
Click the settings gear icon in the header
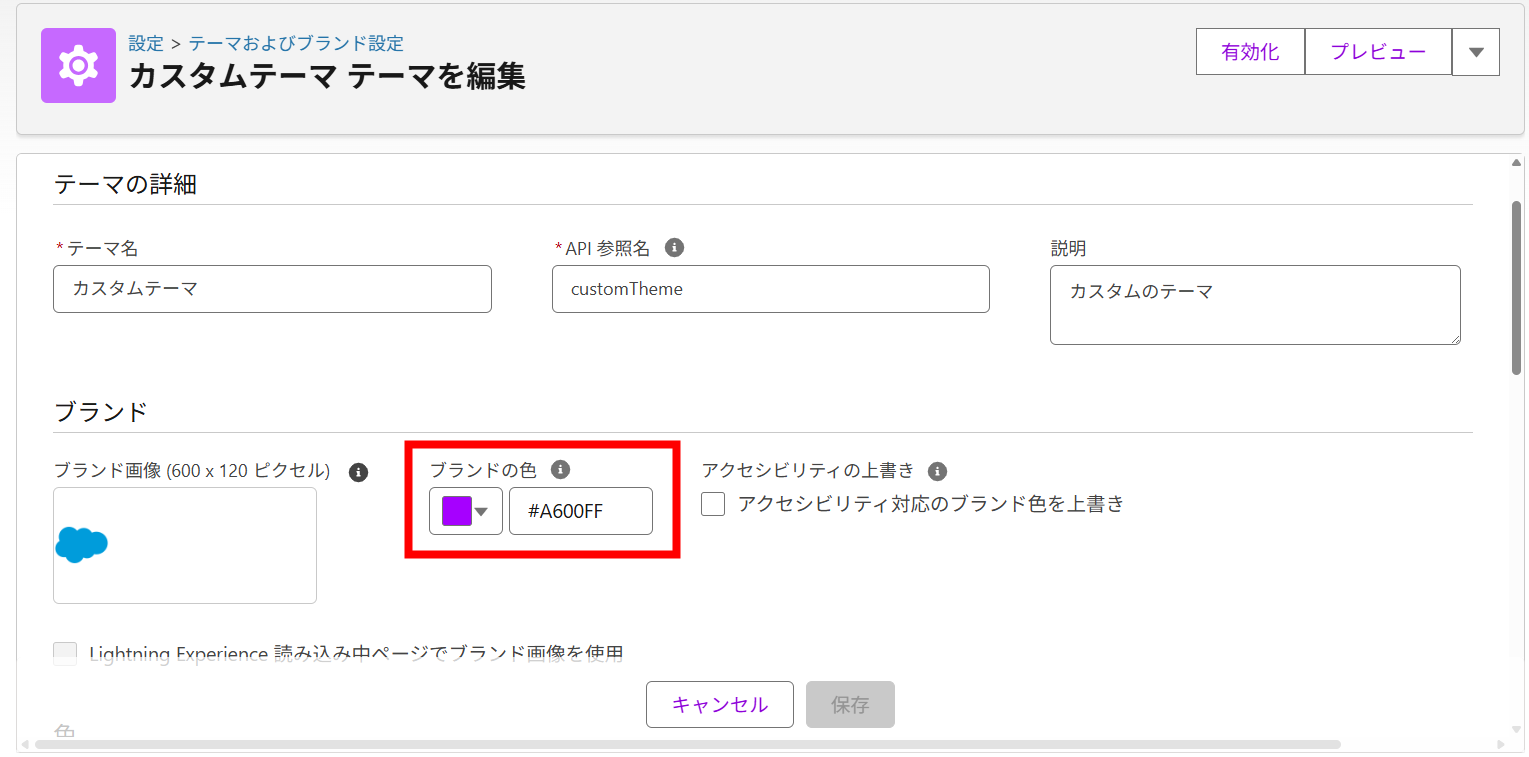click(x=78, y=65)
